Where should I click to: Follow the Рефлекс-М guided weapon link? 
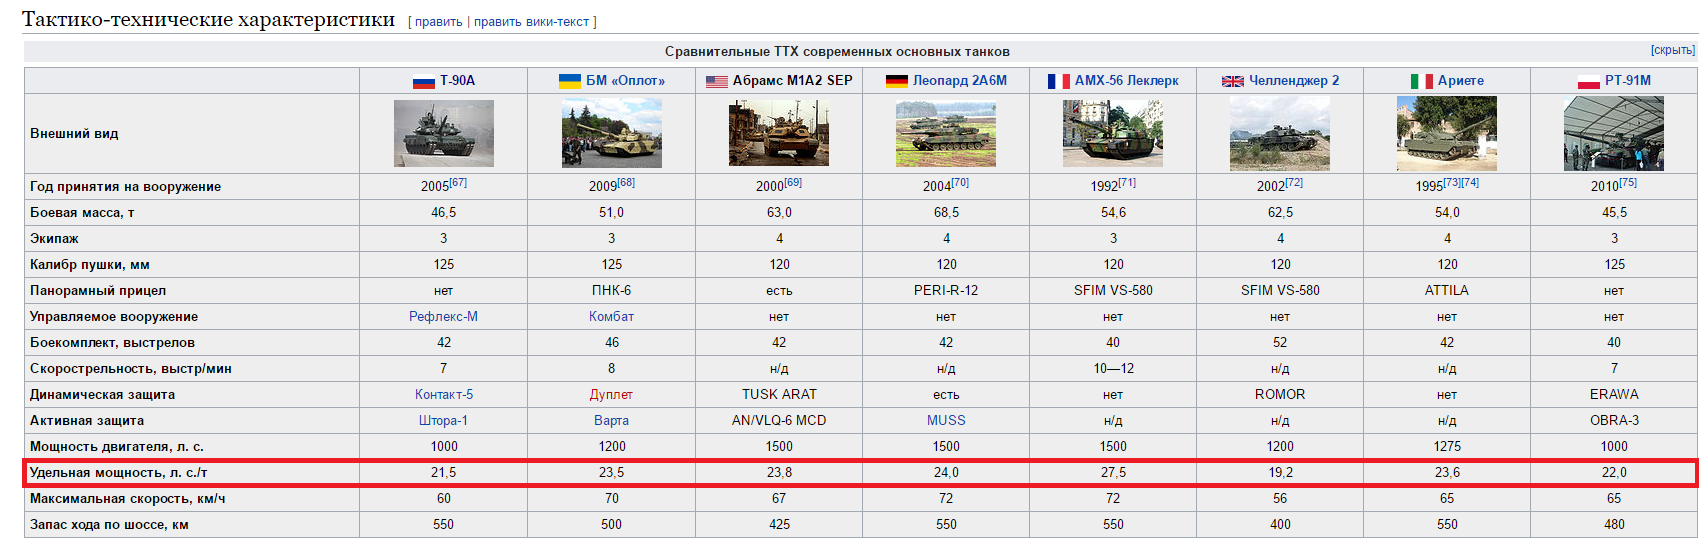pyautogui.click(x=443, y=316)
